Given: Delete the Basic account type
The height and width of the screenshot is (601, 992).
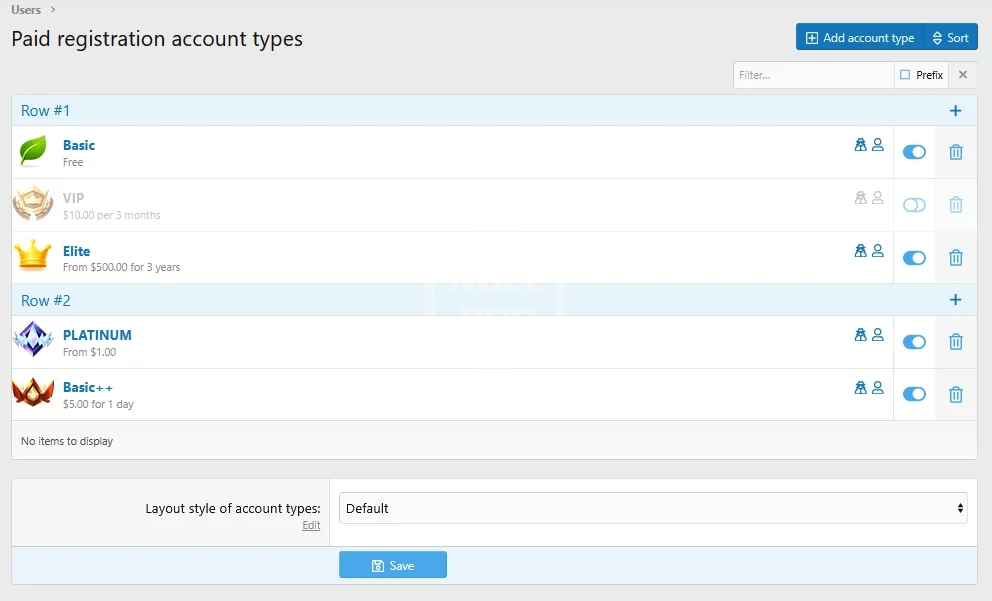Looking at the screenshot, I should (x=955, y=152).
